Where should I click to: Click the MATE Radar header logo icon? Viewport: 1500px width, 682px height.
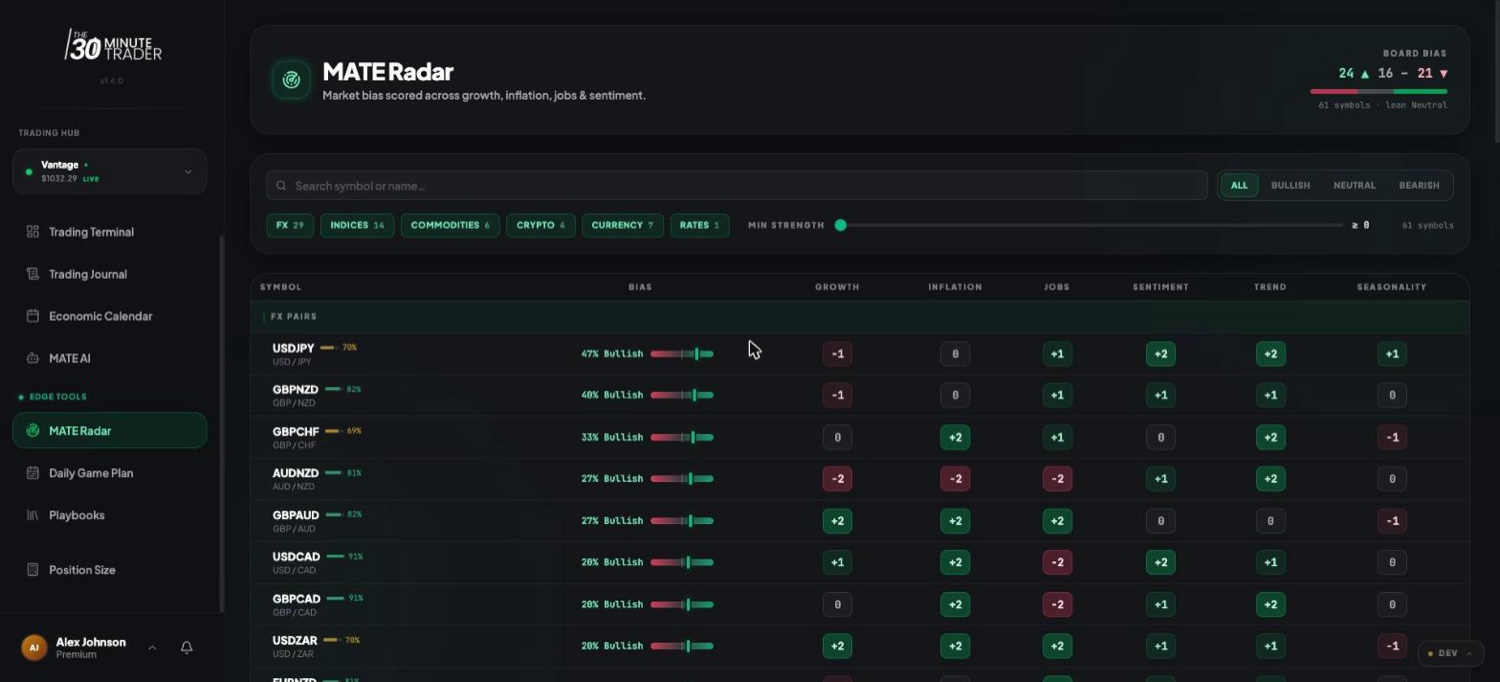point(292,80)
